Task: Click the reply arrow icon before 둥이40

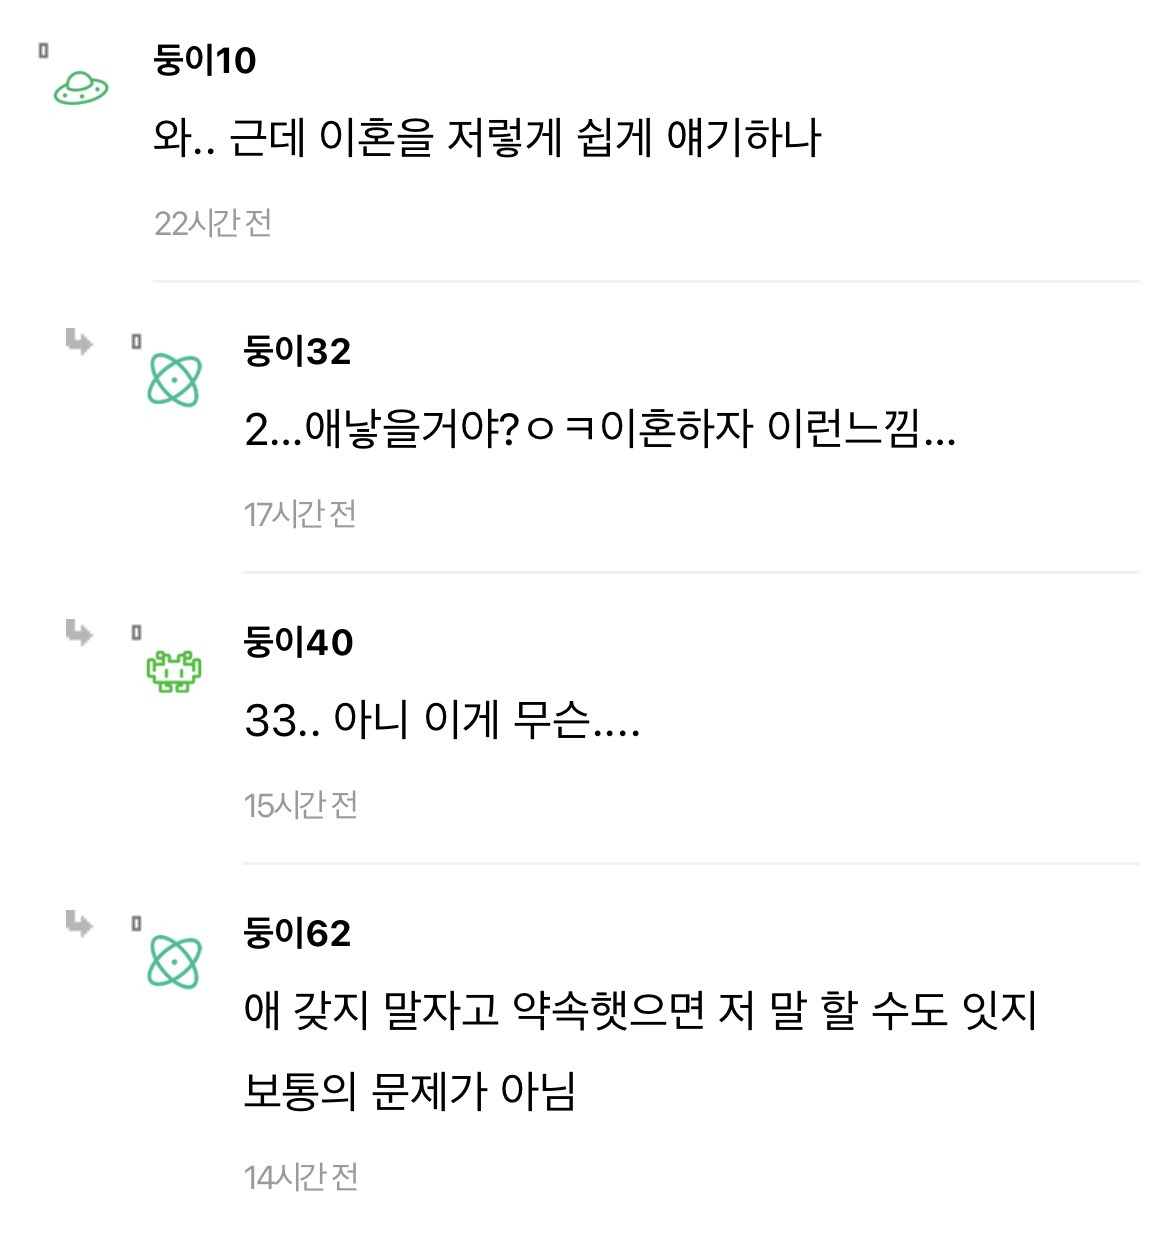Action: 79,633
